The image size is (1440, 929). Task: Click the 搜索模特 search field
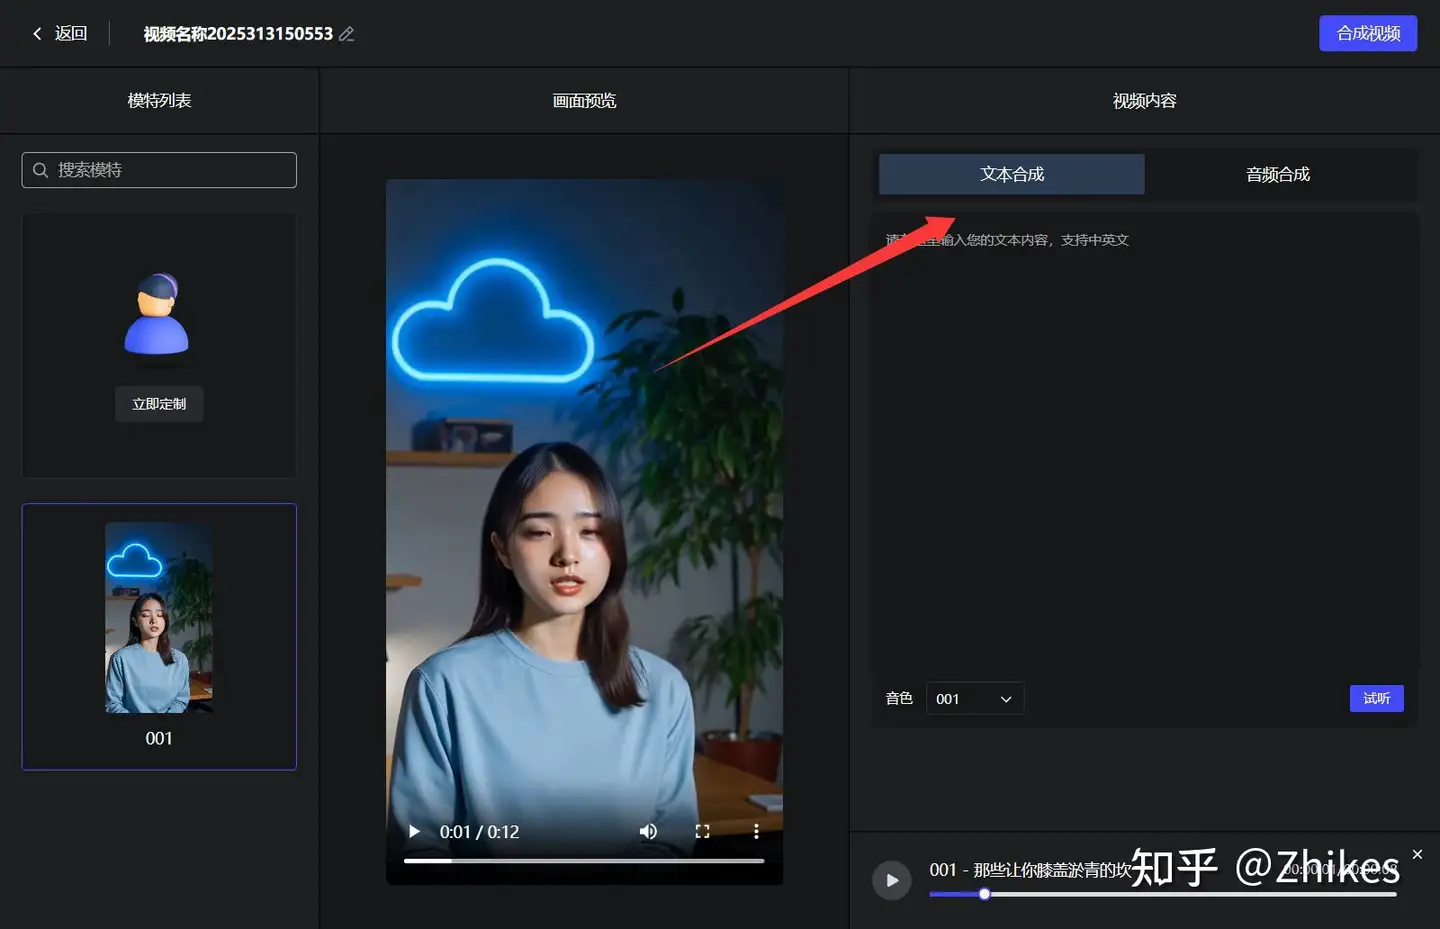[x=159, y=170]
